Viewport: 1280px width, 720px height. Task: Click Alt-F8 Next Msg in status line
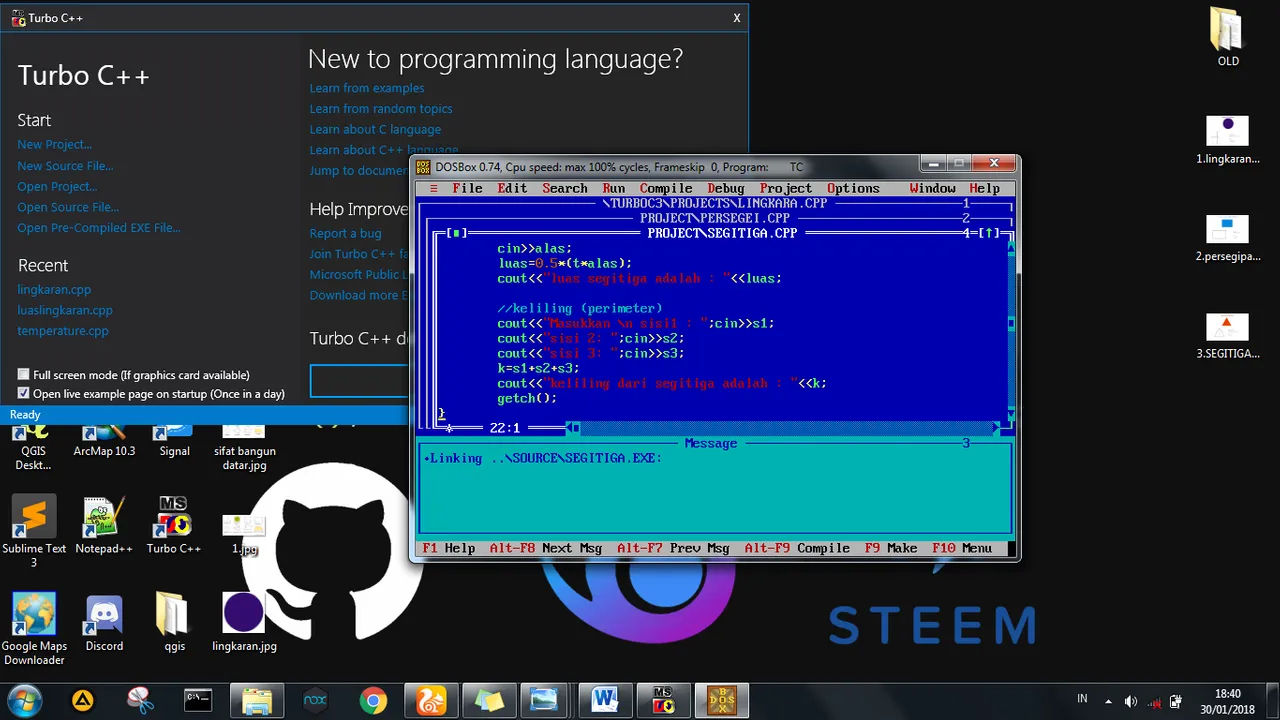[546, 548]
